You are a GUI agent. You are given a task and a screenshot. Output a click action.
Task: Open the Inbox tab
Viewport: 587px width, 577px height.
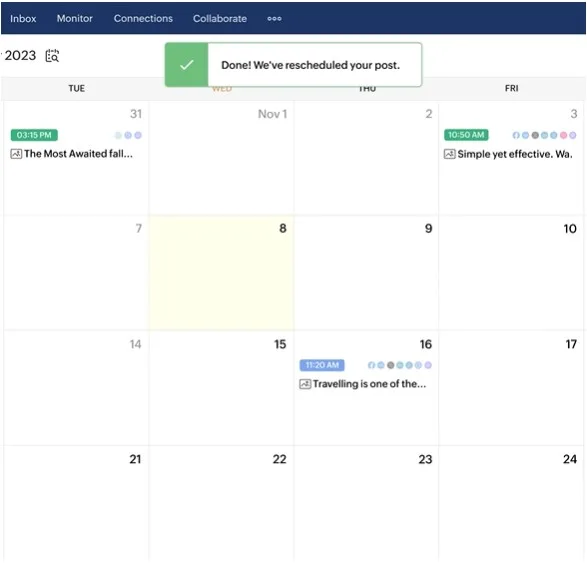point(23,18)
